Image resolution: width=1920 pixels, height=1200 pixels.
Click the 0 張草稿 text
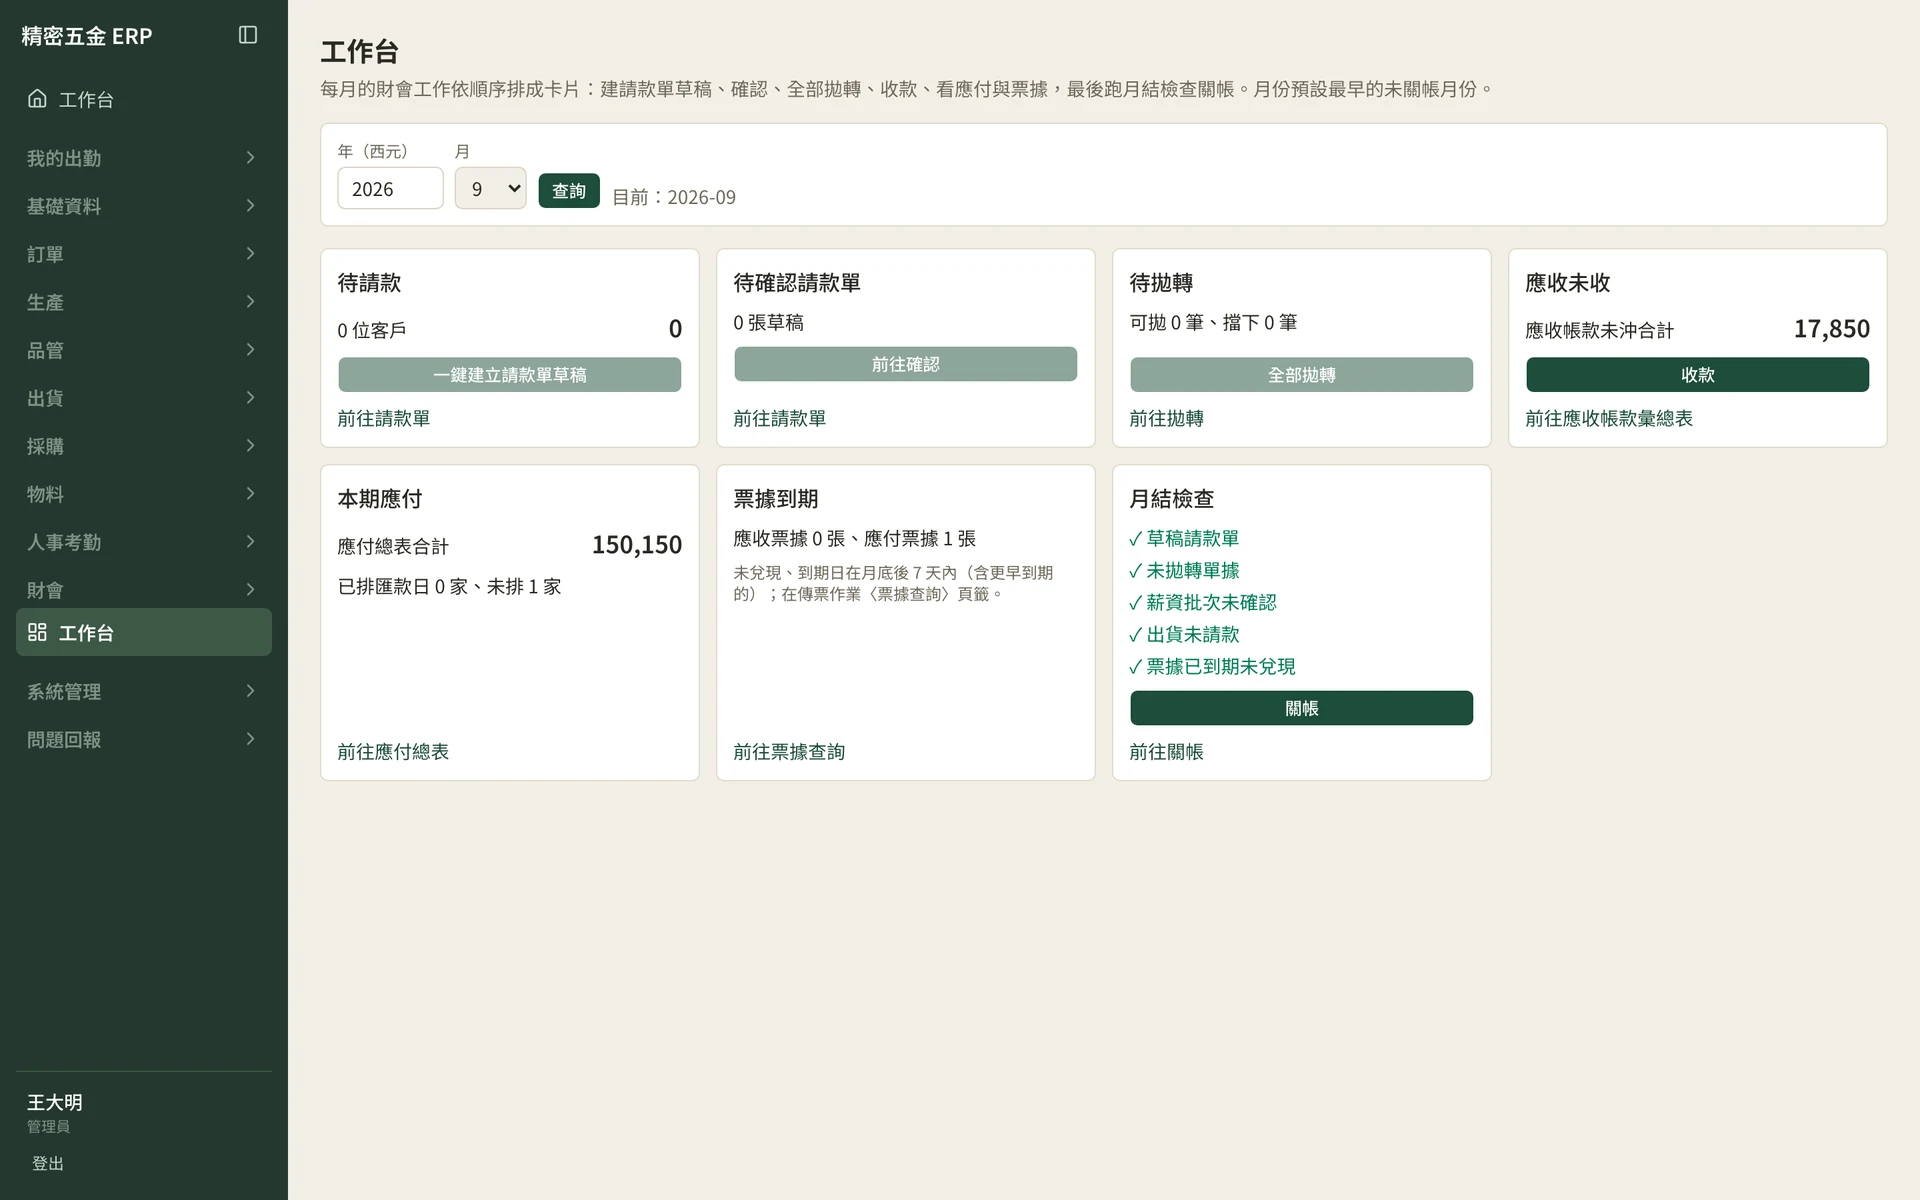[769, 322]
